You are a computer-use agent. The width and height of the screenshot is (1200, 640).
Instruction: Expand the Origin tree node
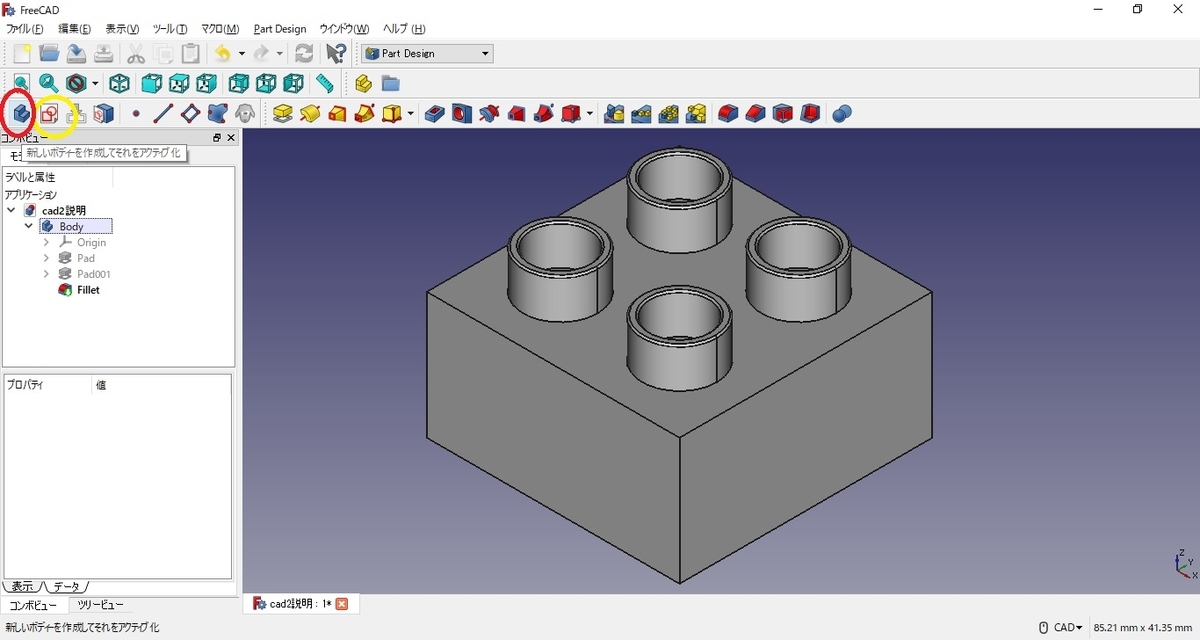tap(46, 243)
